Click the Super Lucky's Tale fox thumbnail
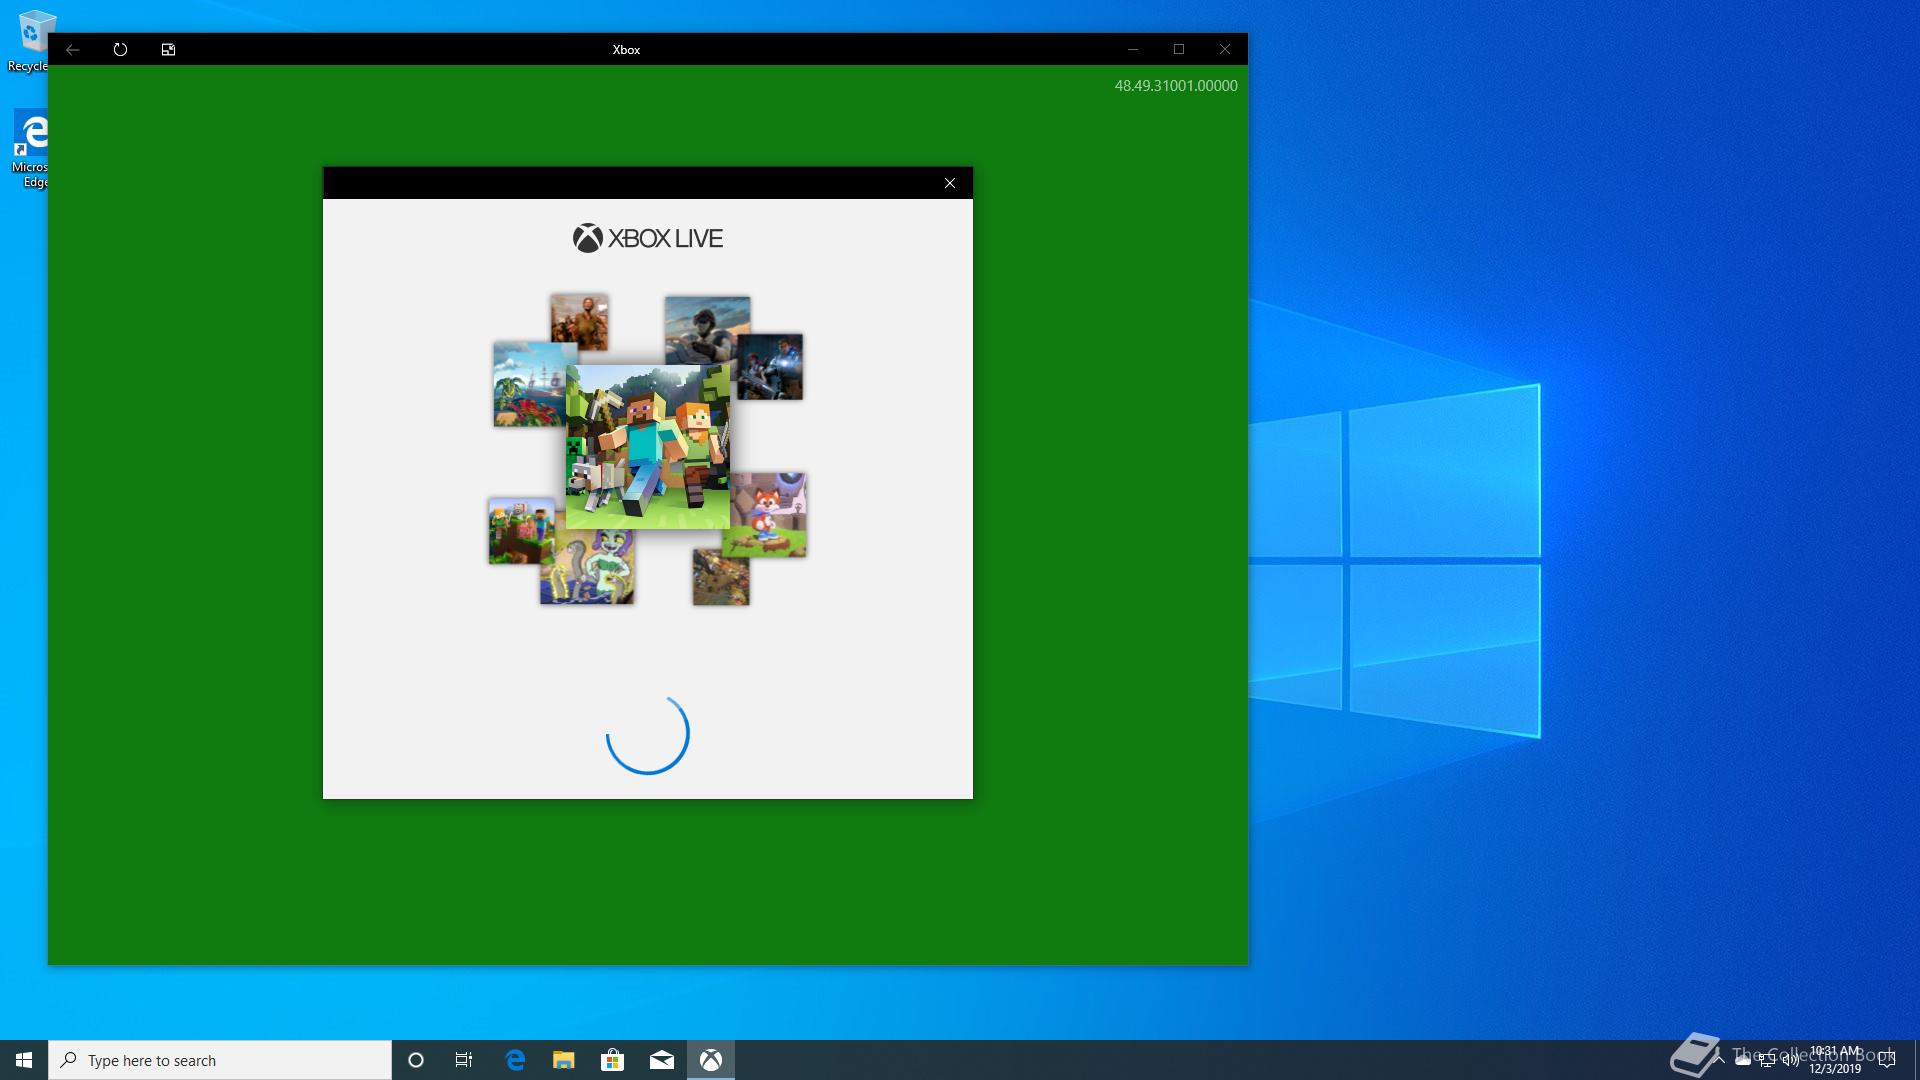The width and height of the screenshot is (1920, 1080). [768, 513]
